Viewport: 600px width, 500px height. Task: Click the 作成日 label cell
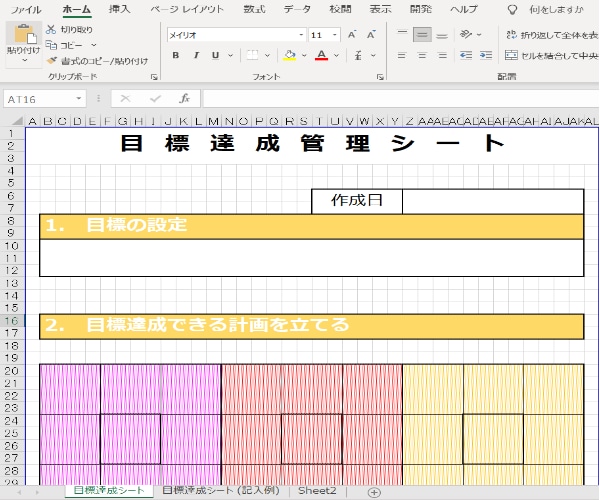point(357,201)
